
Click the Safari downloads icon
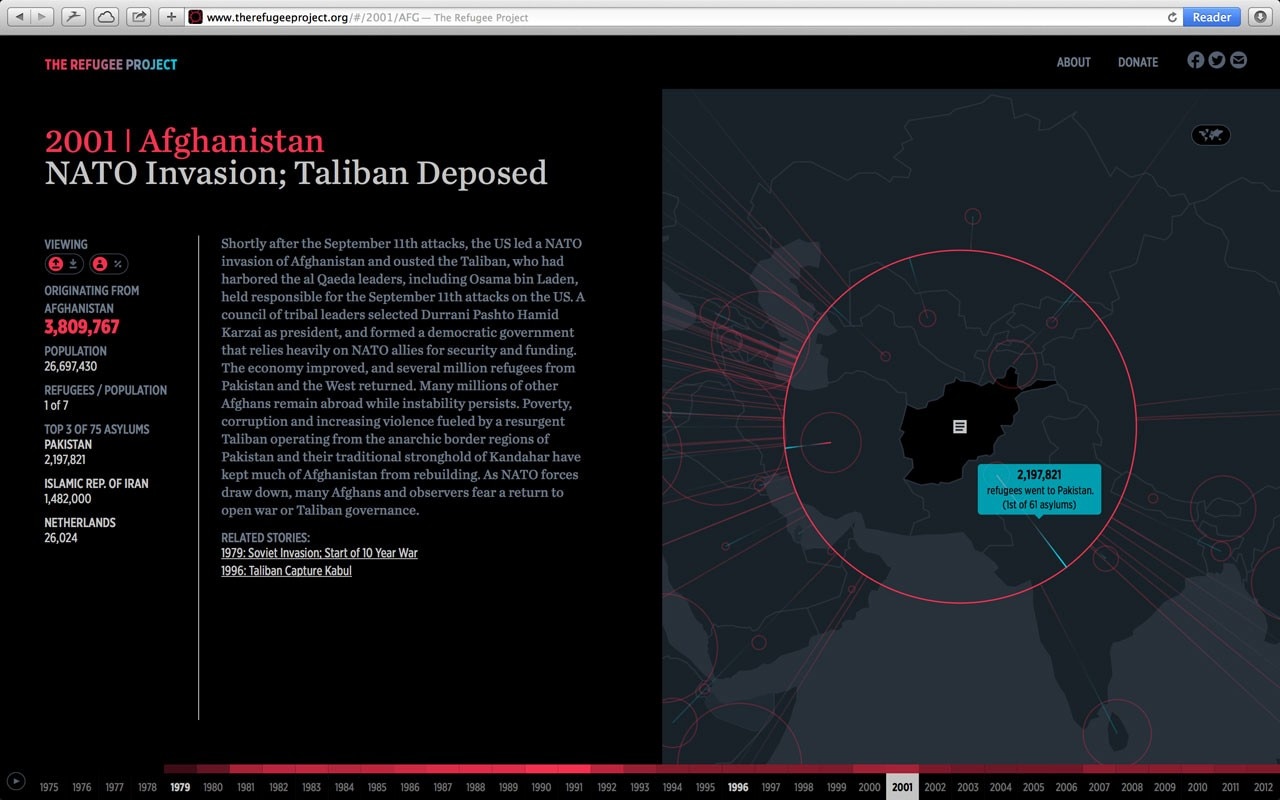tap(1260, 17)
